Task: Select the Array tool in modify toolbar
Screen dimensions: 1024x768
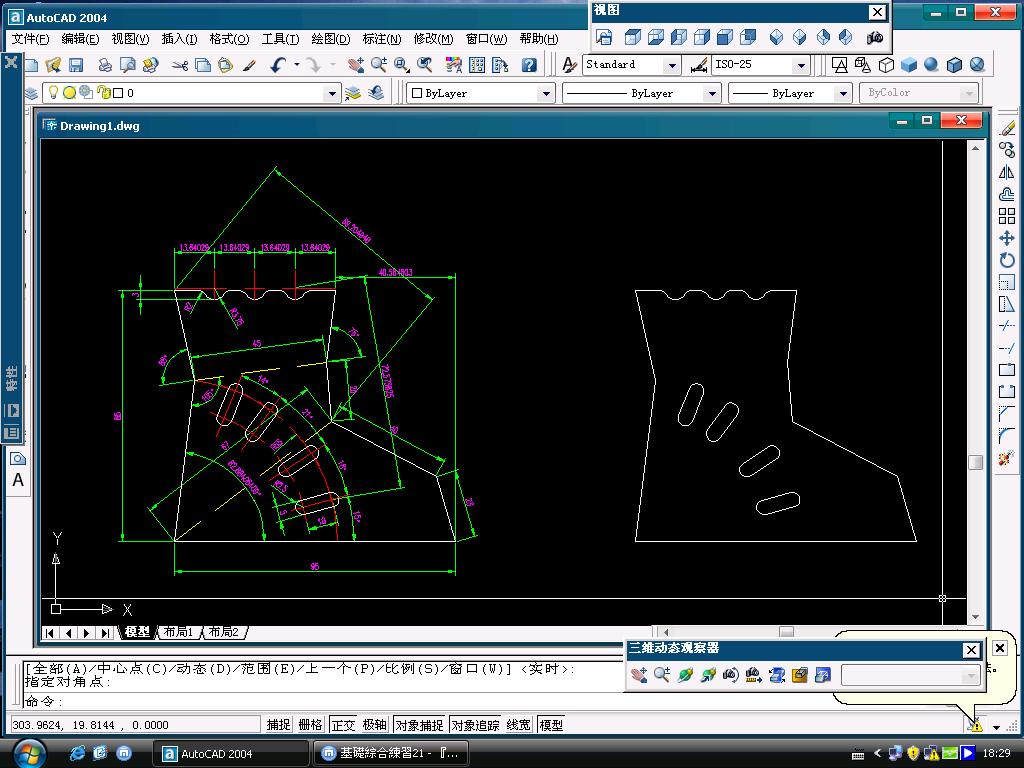Action: (1007, 216)
